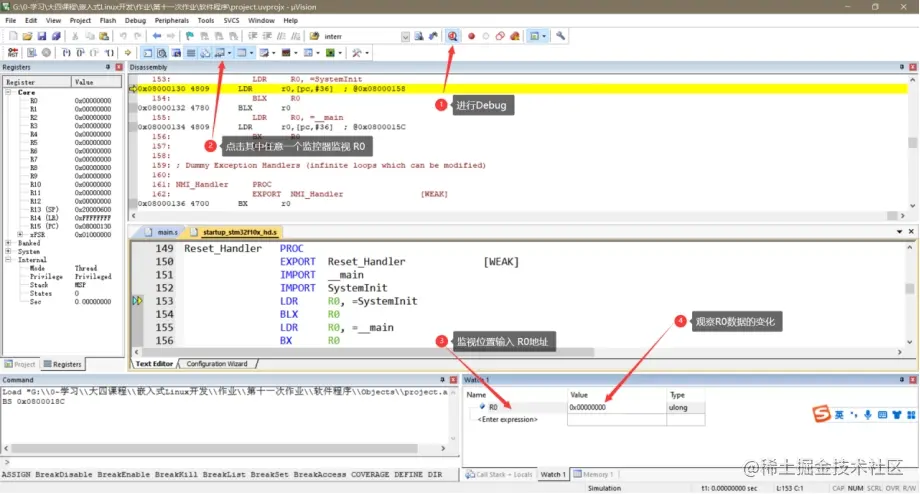Viewport: 920px width, 494px height.
Task: Open the dropdown arrow of the search combo box
Action: [x=405, y=36]
